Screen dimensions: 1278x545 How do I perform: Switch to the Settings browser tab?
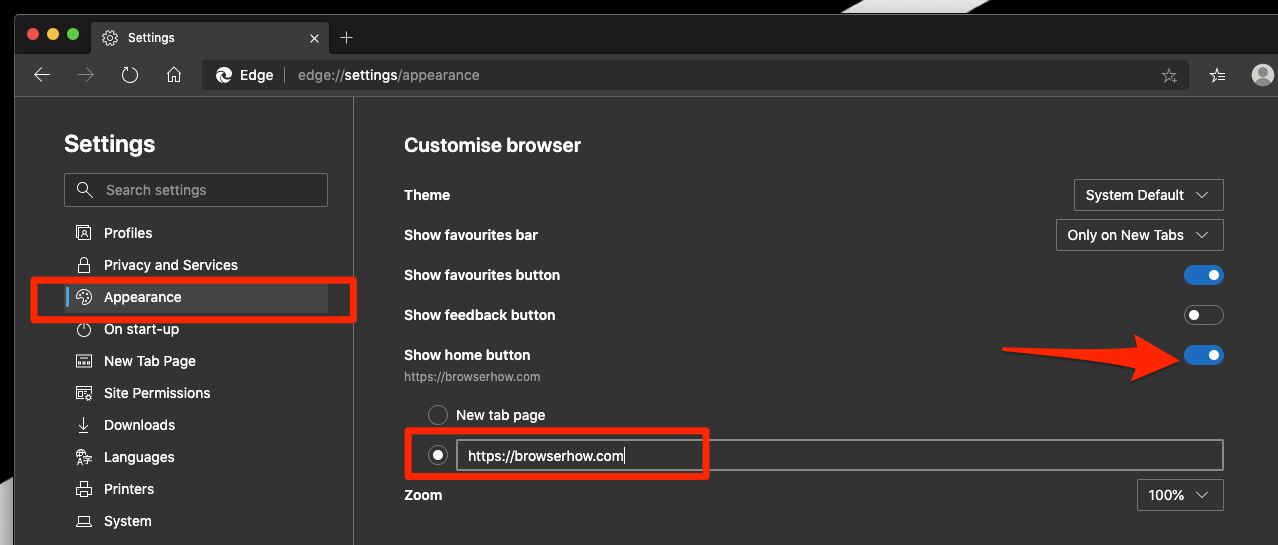pos(210,38)
